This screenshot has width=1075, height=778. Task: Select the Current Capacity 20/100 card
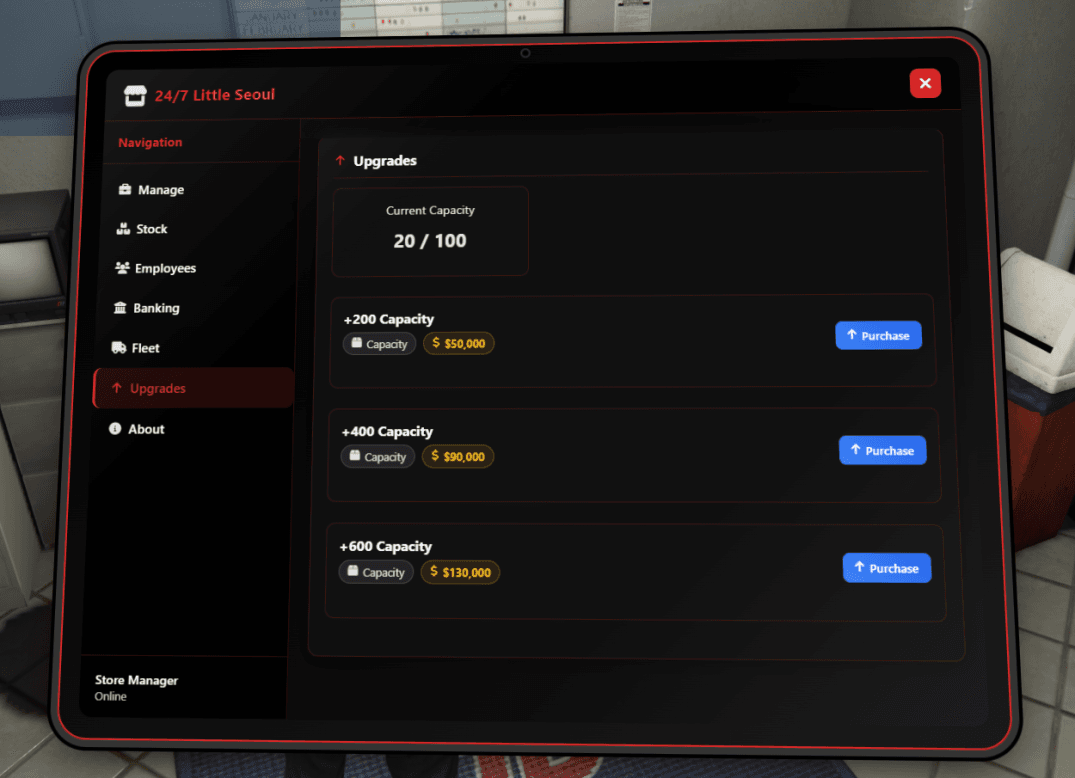coord(430,230)
